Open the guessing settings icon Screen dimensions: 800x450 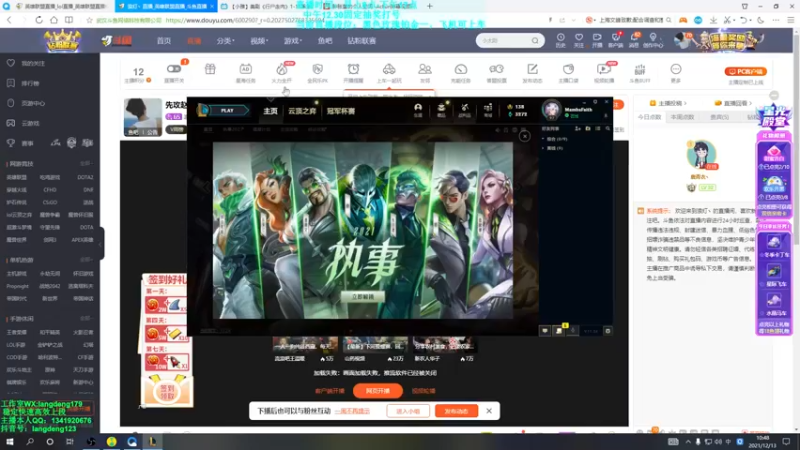(496, 69)
